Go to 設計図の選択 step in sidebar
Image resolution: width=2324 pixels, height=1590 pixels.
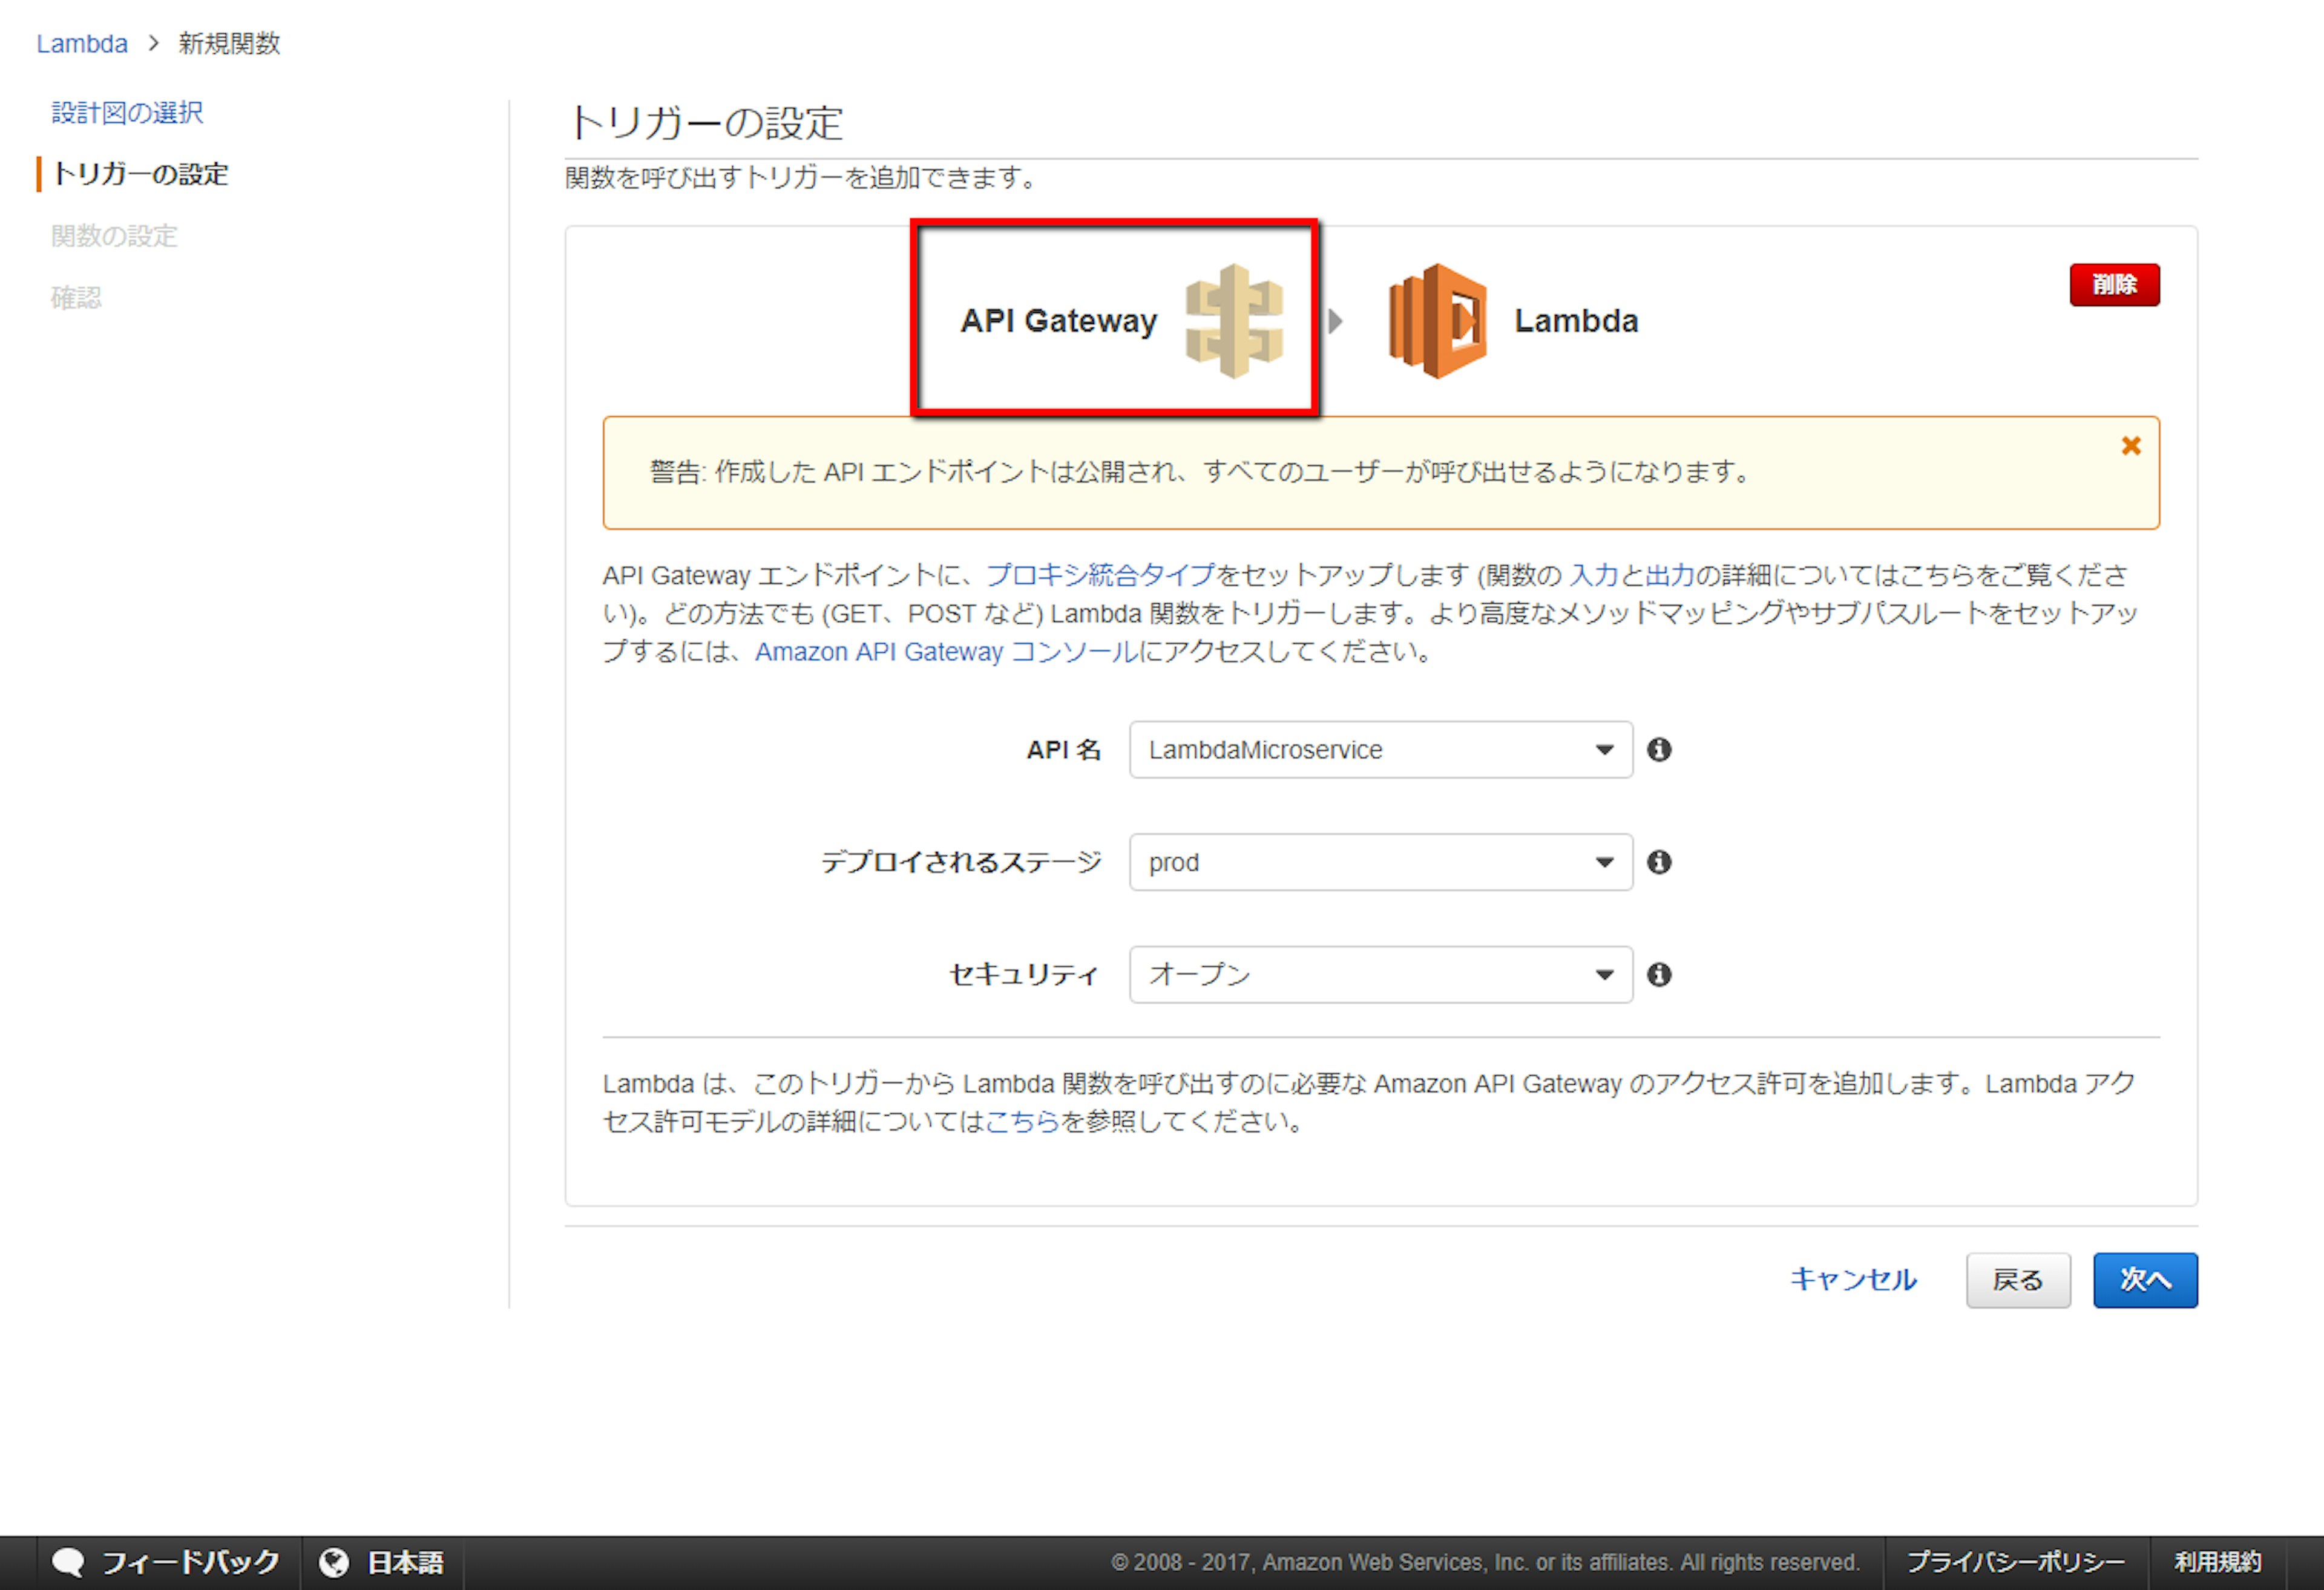coord(127,112)
